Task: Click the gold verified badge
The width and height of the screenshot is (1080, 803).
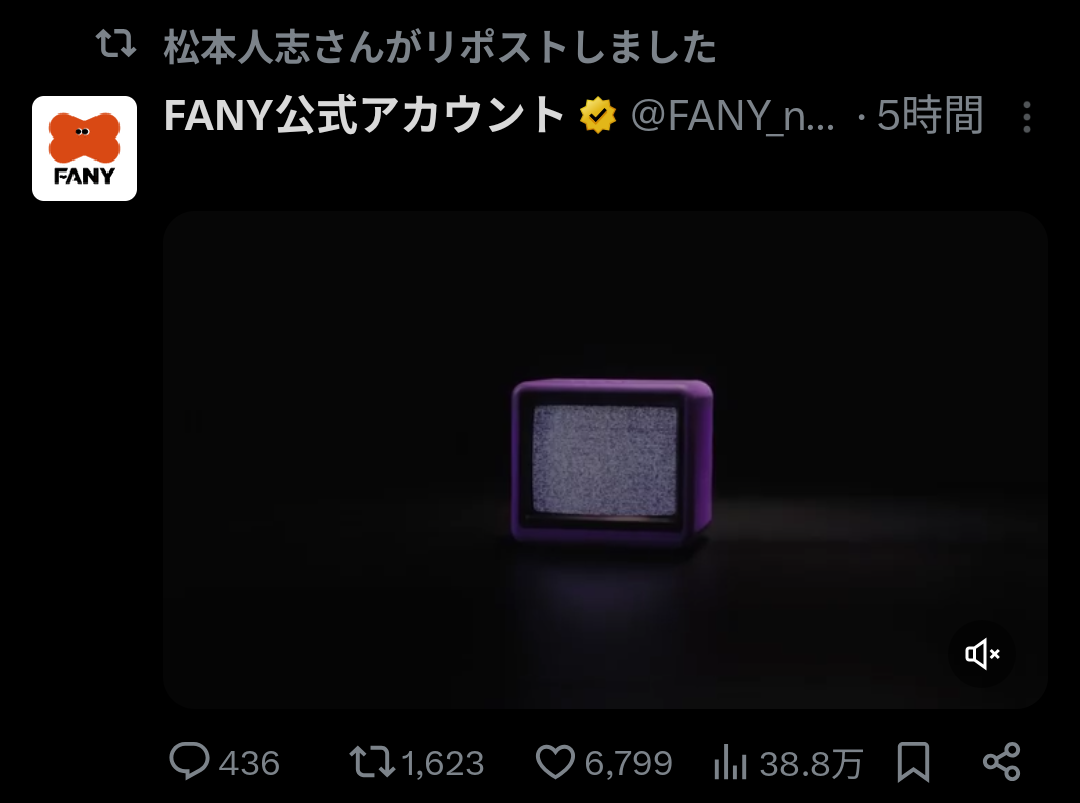Action: (x=598, y=115)
